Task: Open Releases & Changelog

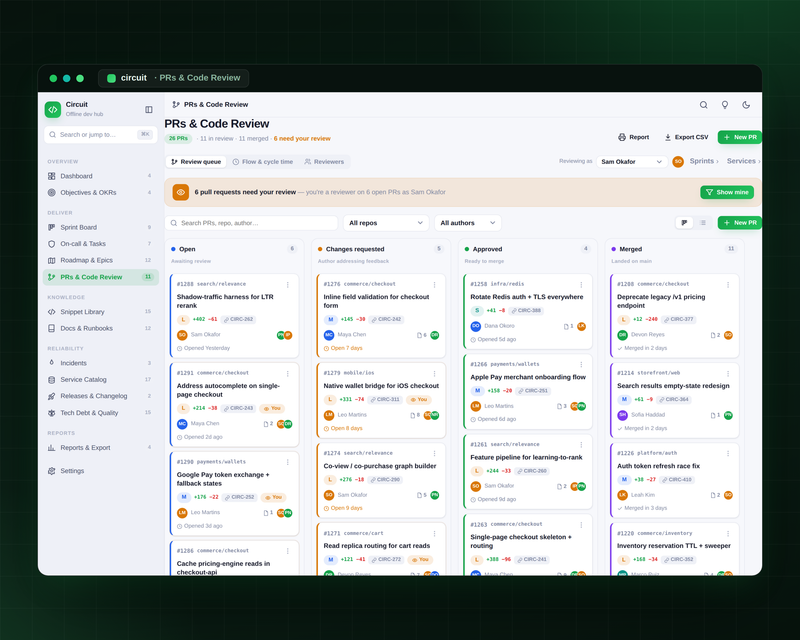Action: 101,396
